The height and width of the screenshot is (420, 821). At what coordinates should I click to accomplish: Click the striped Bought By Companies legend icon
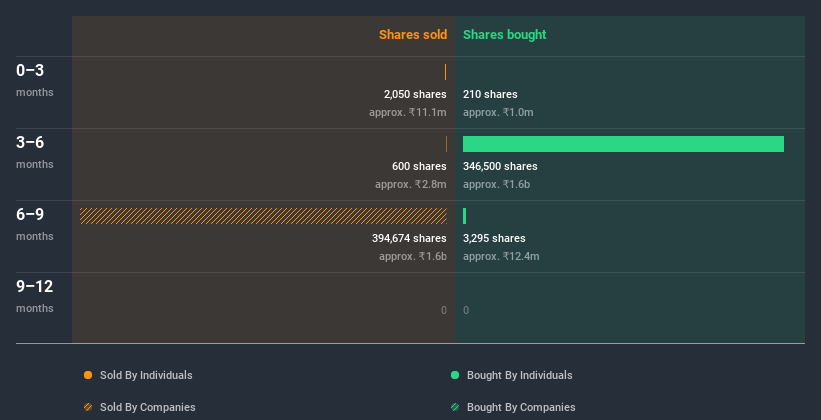(x=455, y=407)
